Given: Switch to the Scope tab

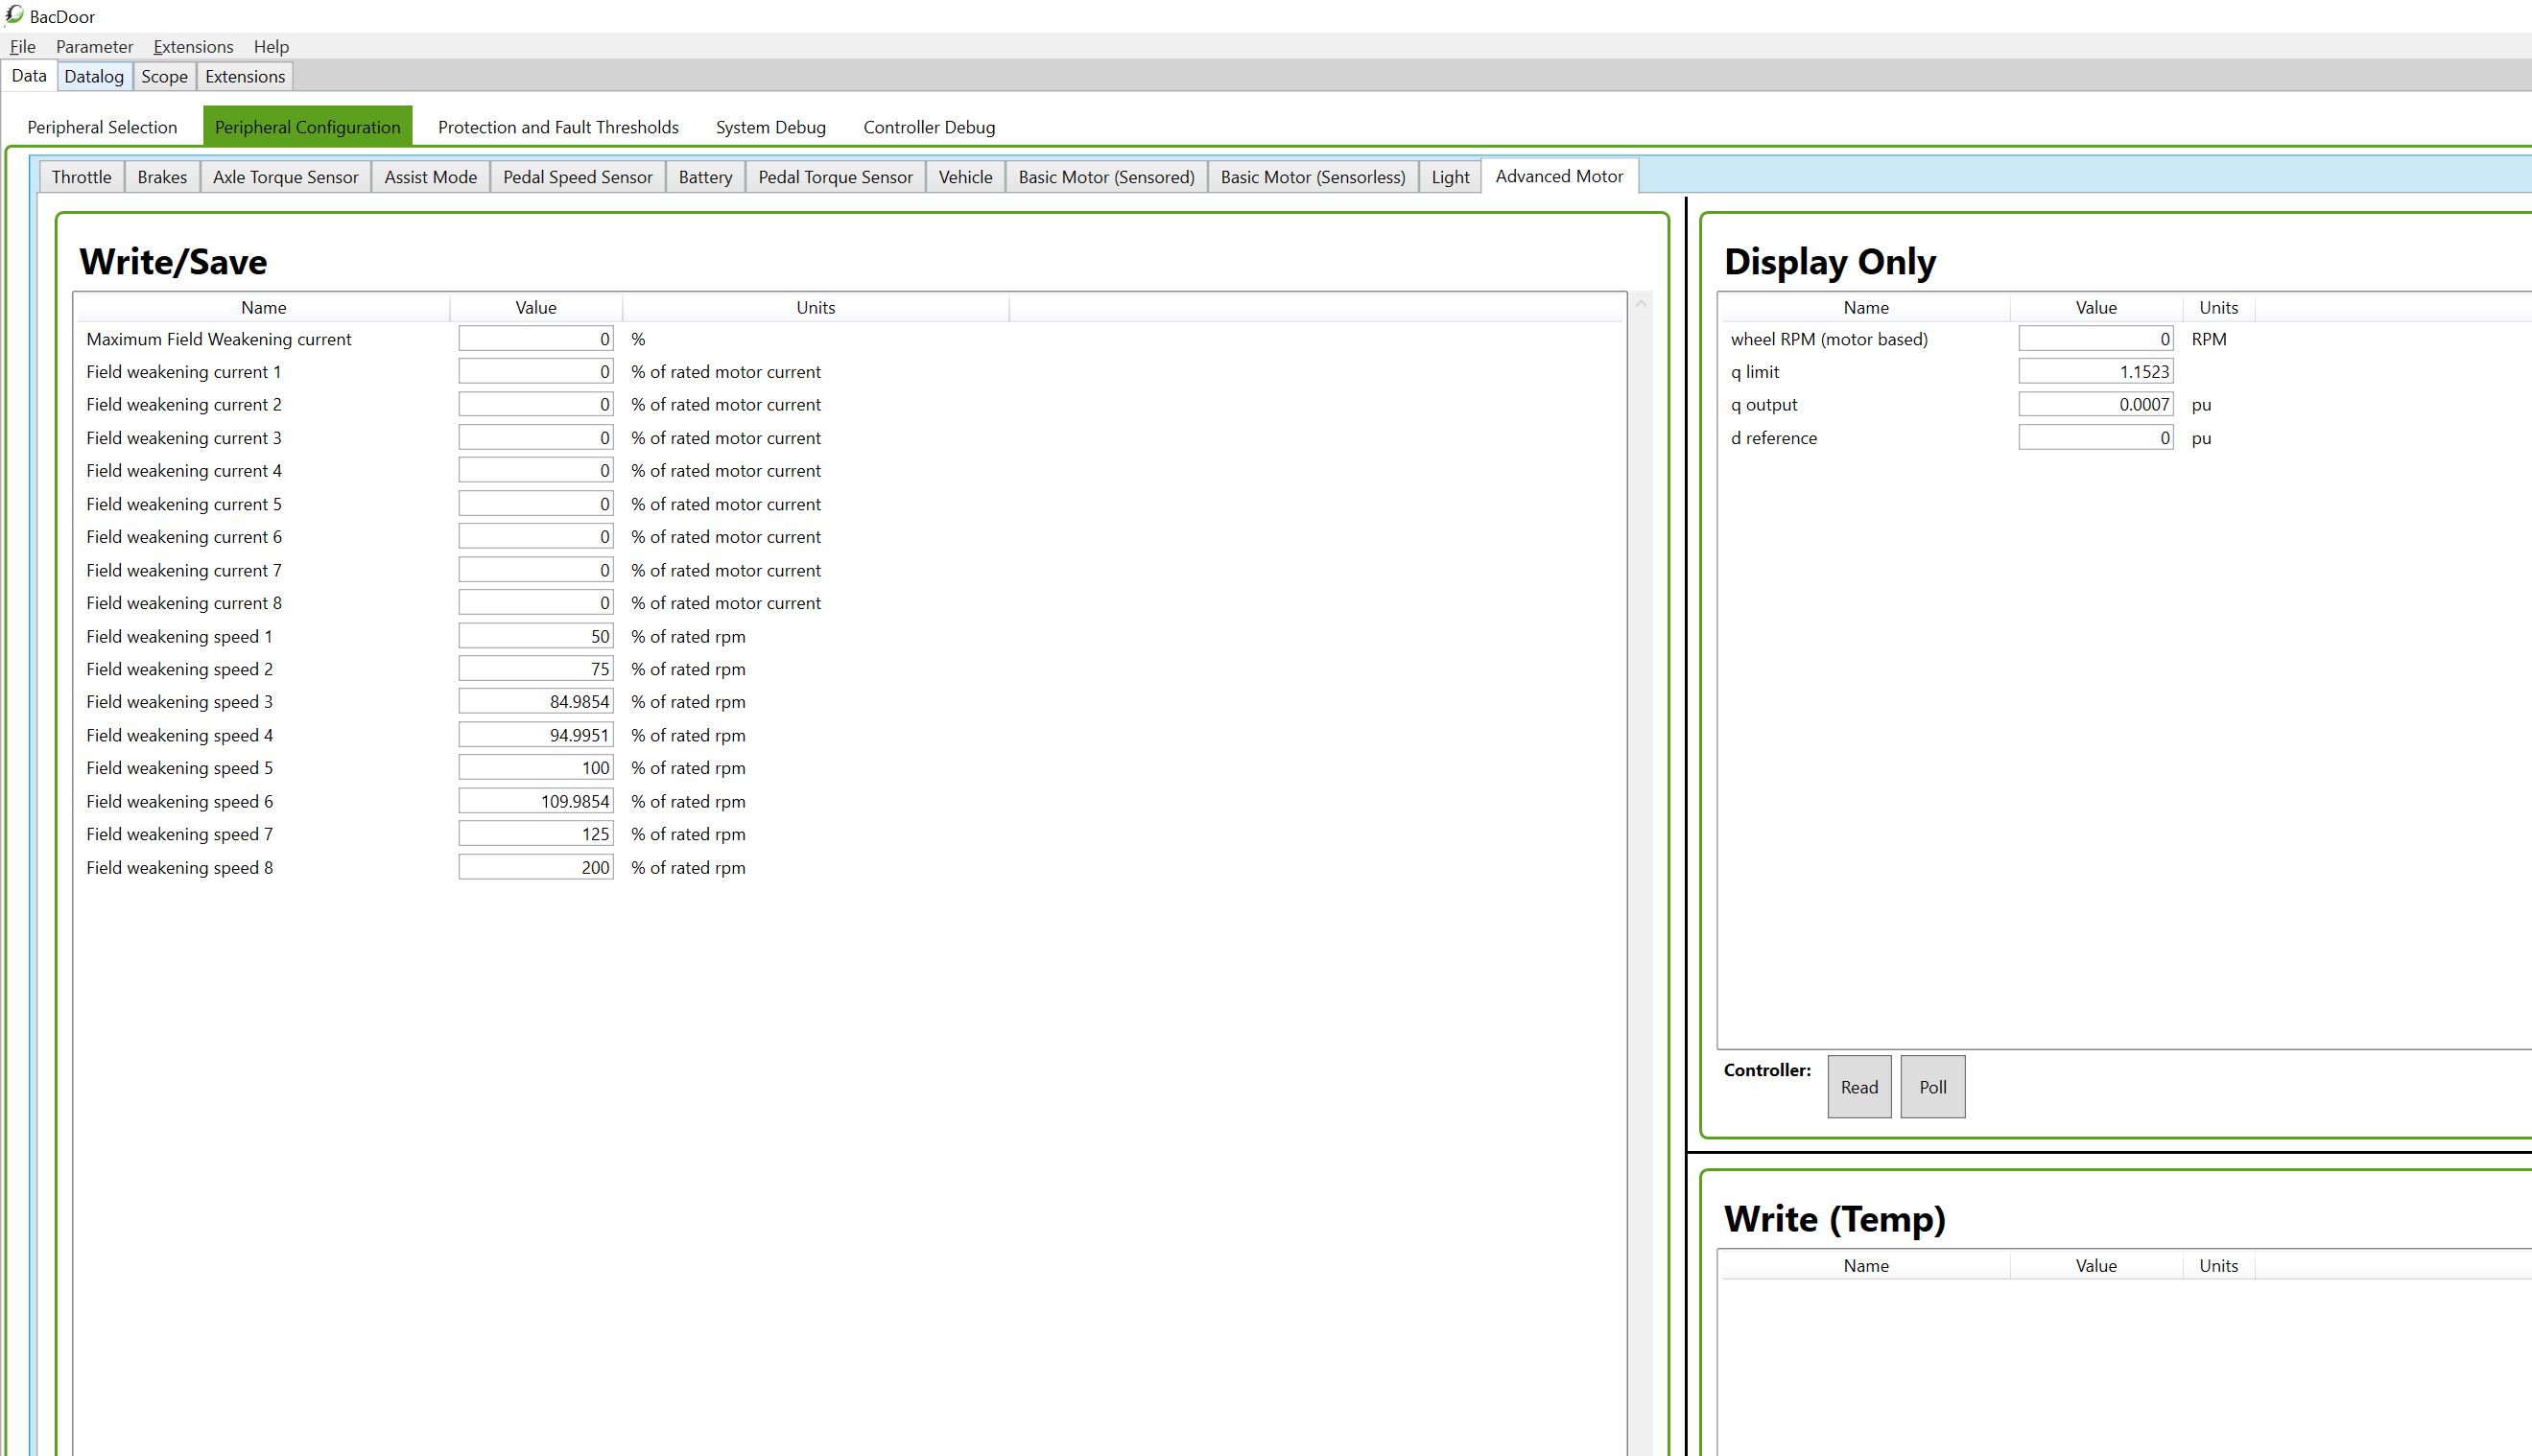Looking at the screenshot, I should (x=164, y=77).
